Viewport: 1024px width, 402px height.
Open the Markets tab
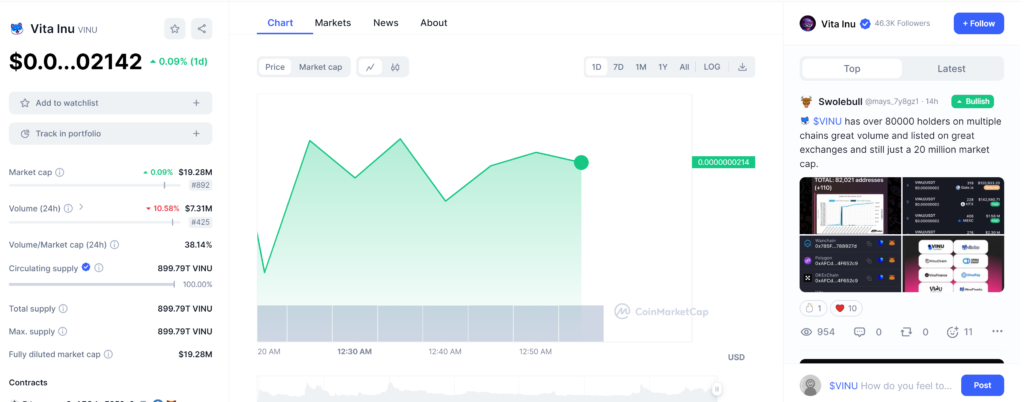click(332, 22)
